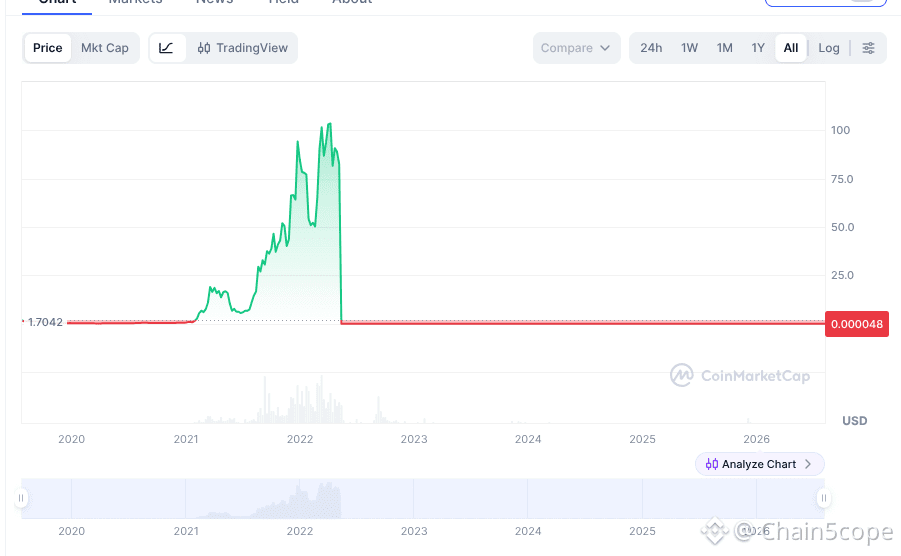Expand the Compare dropdown
This screenshot has height=556, width=901.
pyautogui.click(x=576, y=48)
